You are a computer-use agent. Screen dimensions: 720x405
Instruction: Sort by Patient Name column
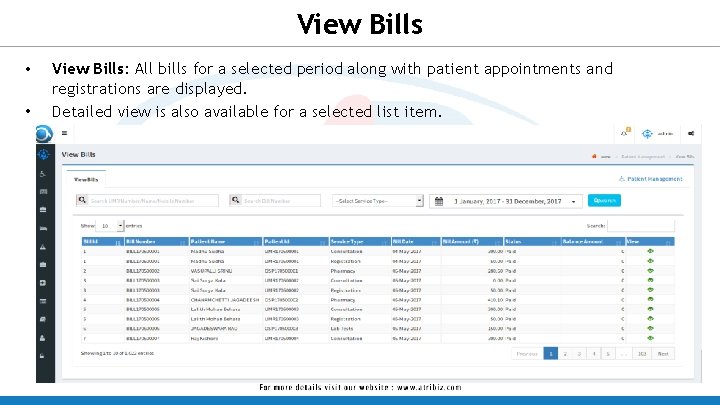(226, 242)
